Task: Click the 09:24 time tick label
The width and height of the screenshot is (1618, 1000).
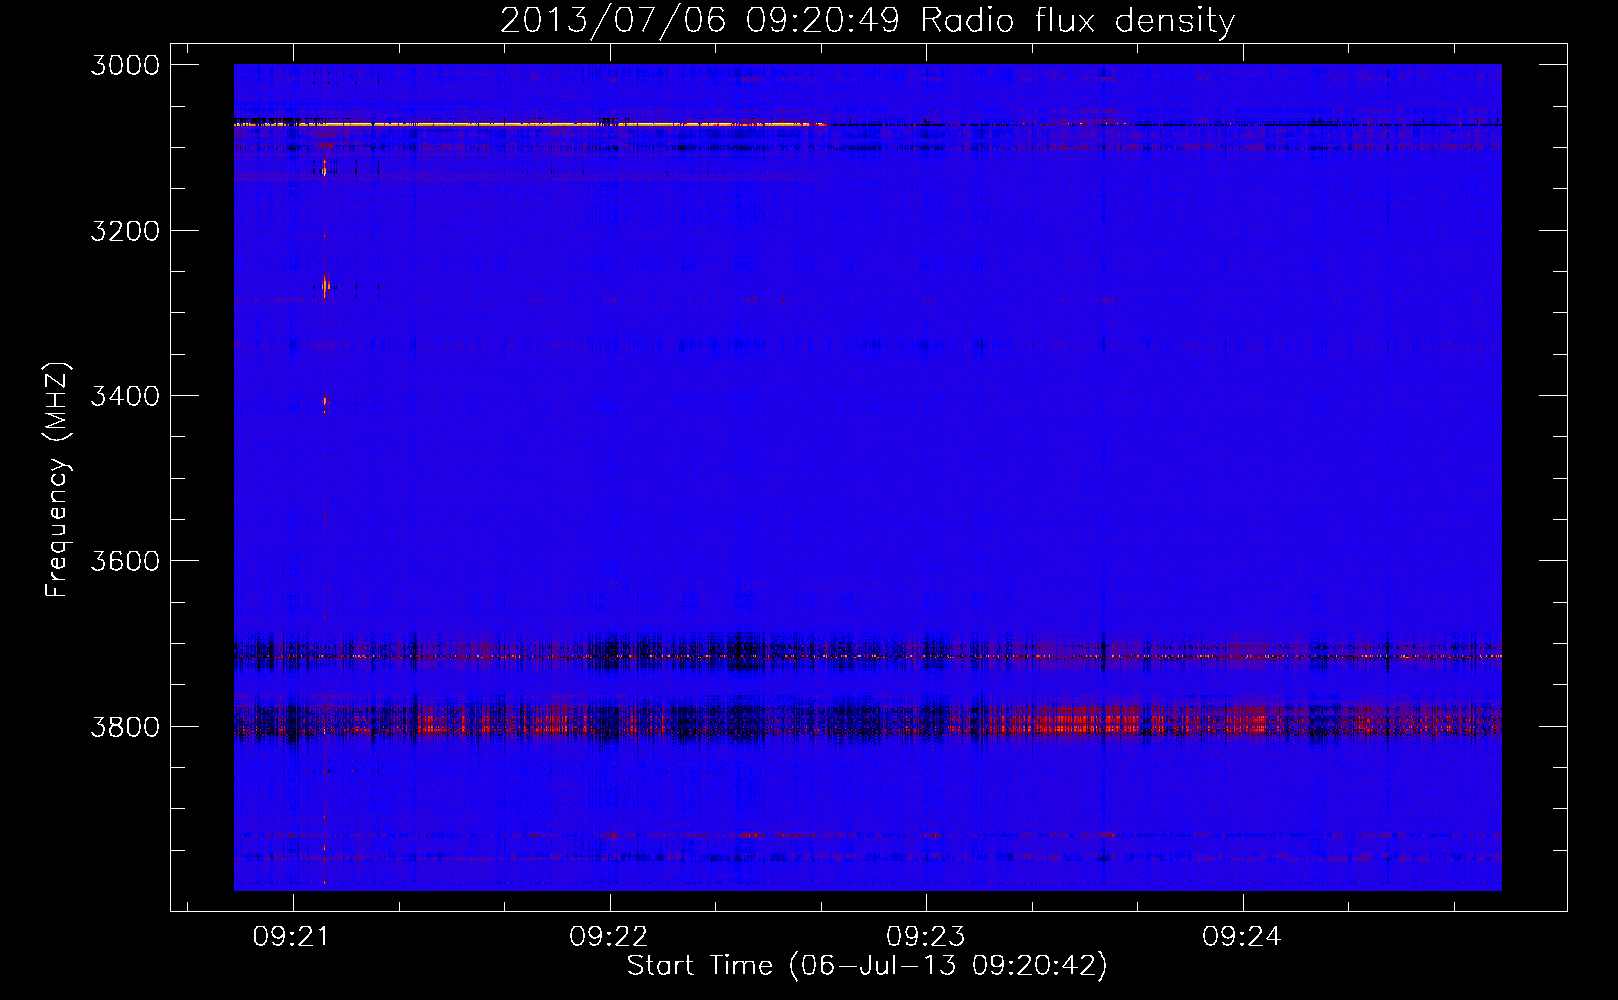Action: [1242, 936]
